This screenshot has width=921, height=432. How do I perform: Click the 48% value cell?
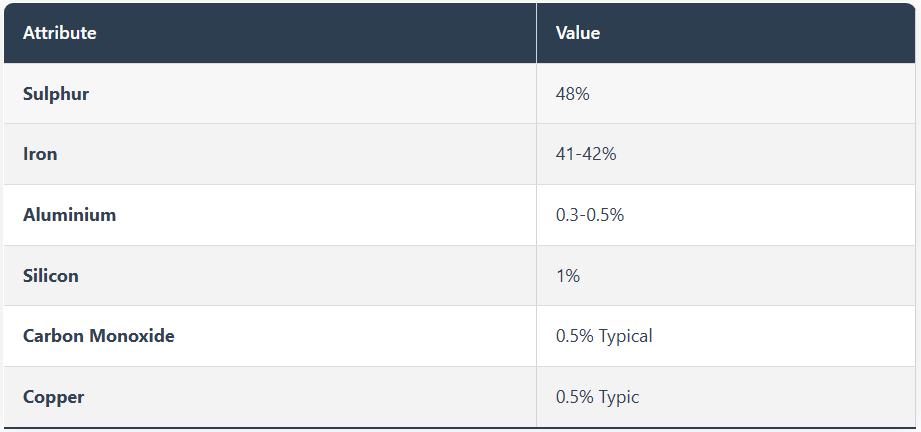coord(573,94)
